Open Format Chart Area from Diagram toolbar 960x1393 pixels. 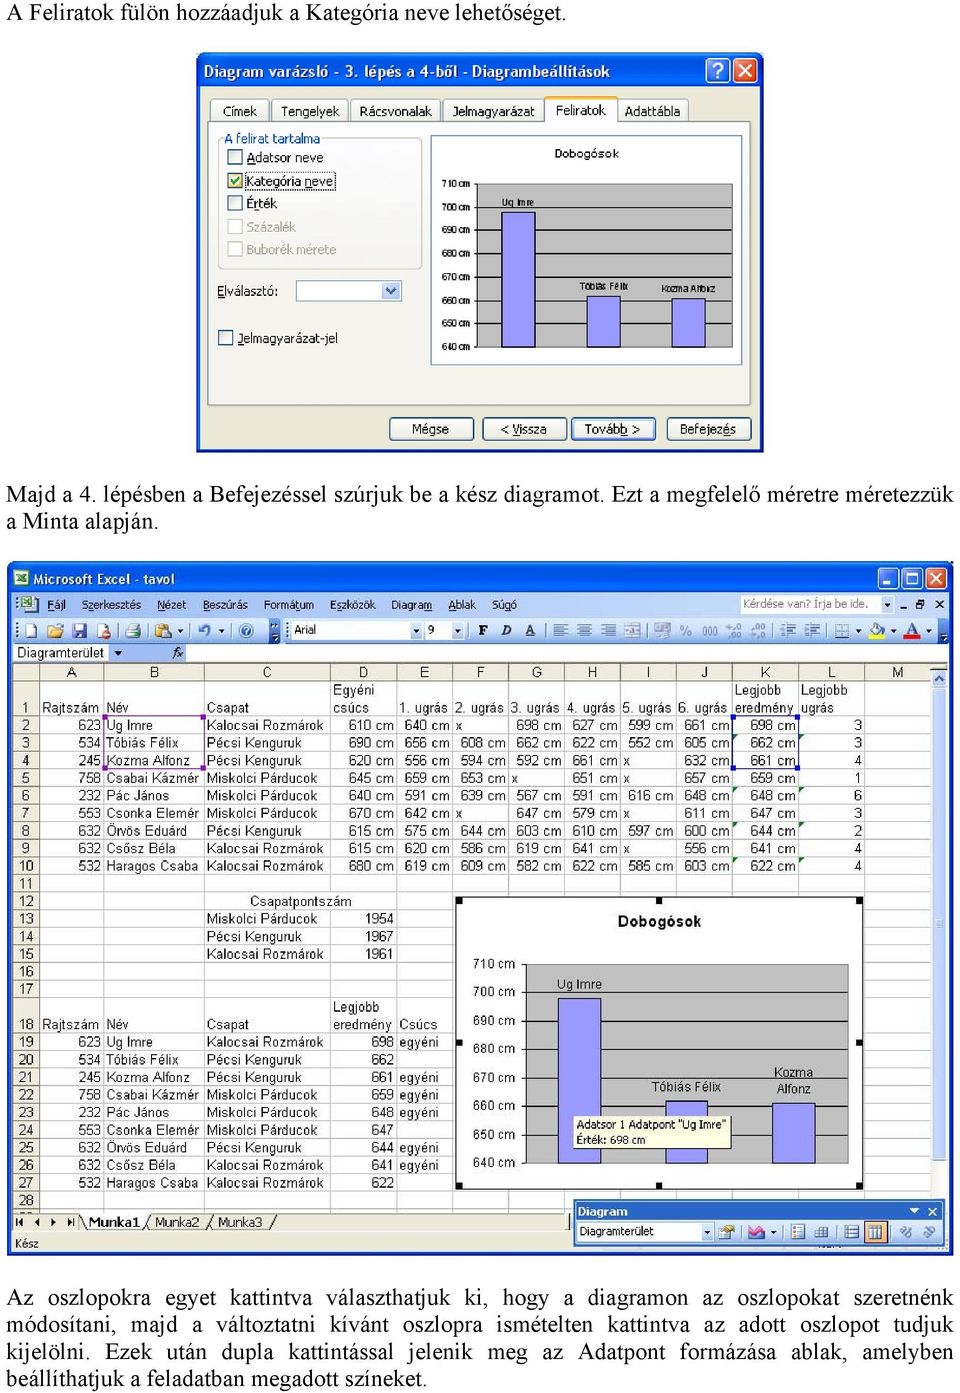tap(727, 1232)
